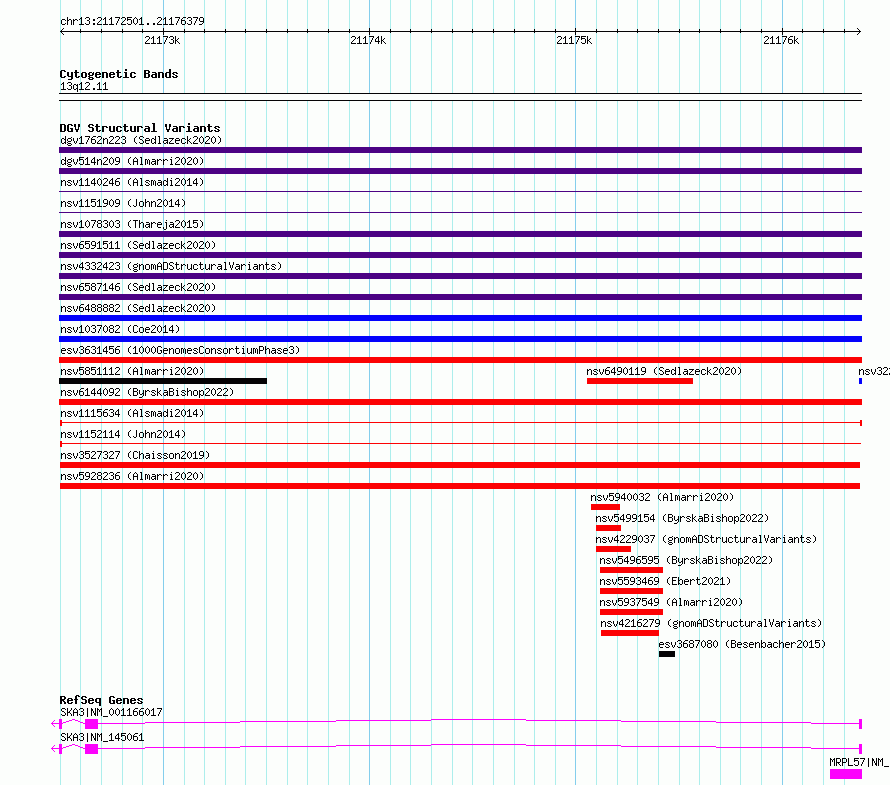This screenshot has height=785, width=890.
Task: Click the red bar of nsv3527327
Action: pyautogui.click(x=460, y=465)
